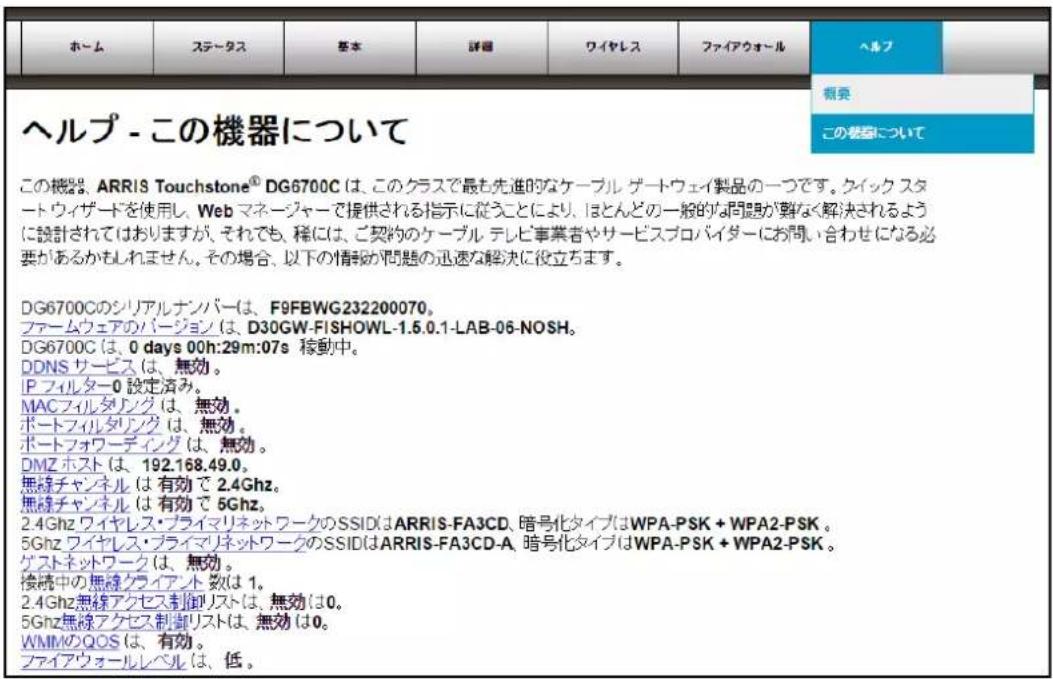Click SSID text ARRIS-FA3CD-A
Viewport: 1053px width, 679px height.
pos(447,543)
